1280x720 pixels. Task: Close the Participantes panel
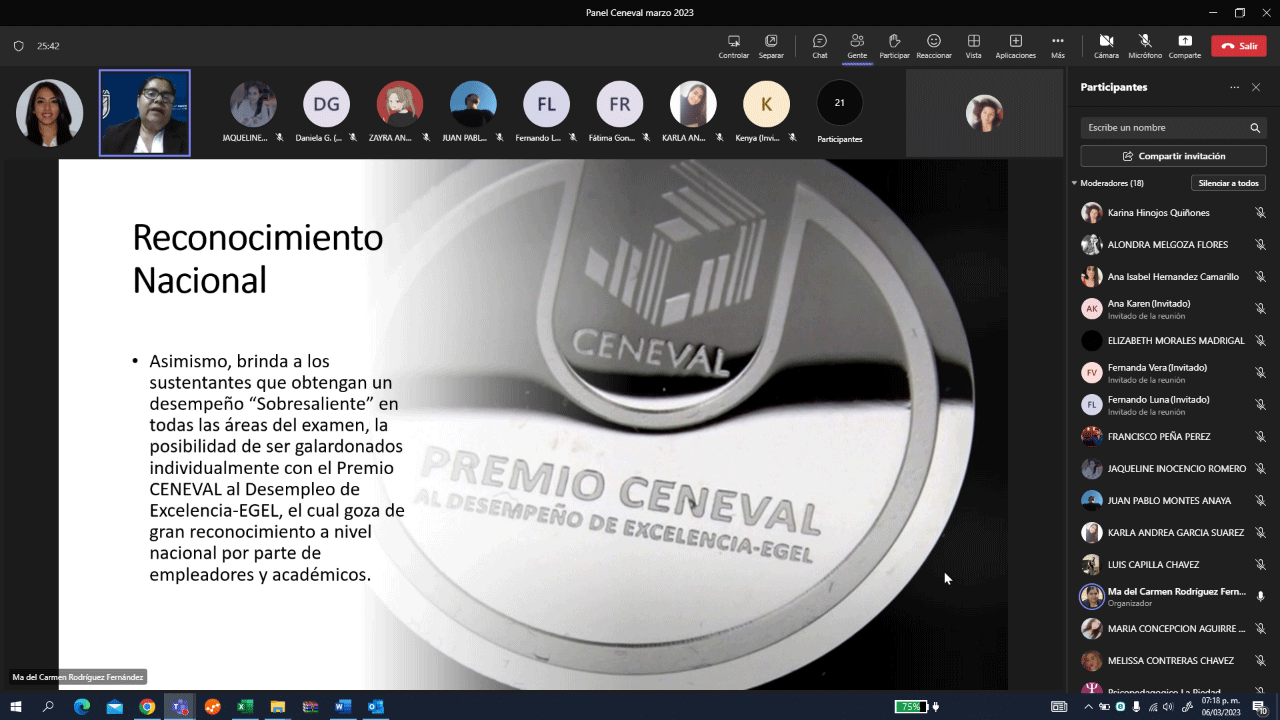pyautogui.click(x=1256, y=88)
